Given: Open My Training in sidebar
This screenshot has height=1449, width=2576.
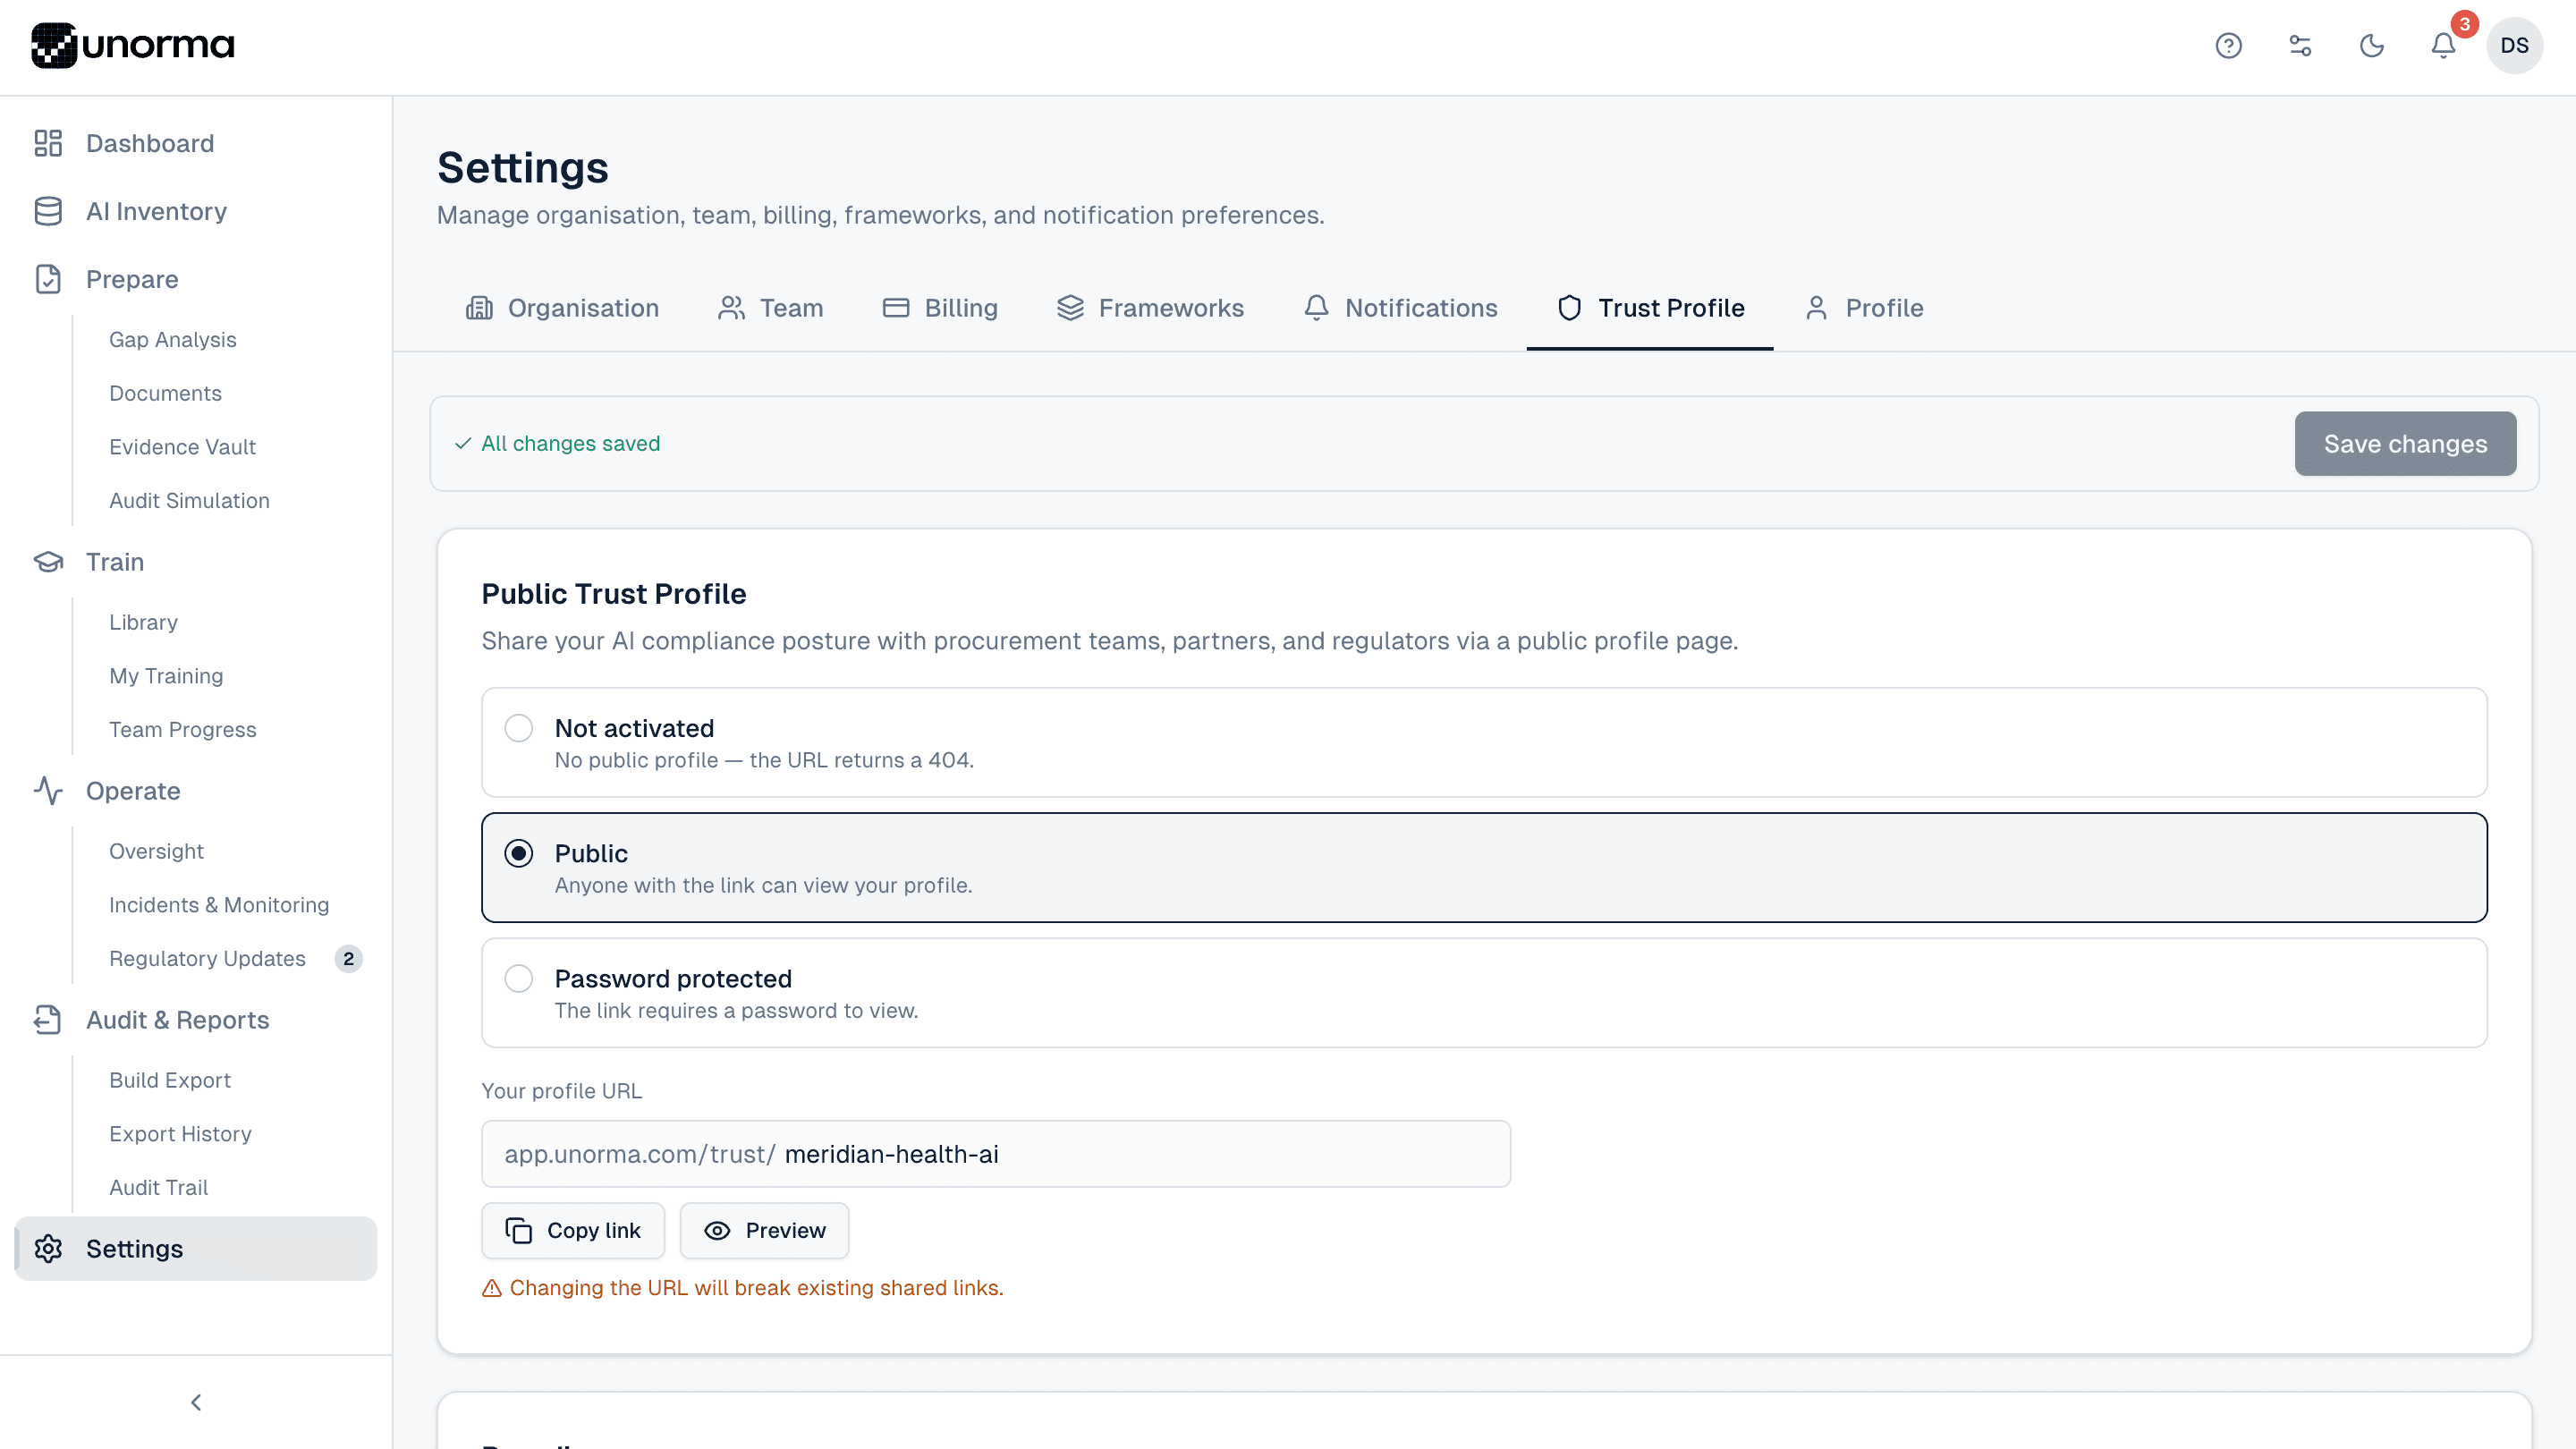Looking at the screenshot, I should (x=166, y=676).
